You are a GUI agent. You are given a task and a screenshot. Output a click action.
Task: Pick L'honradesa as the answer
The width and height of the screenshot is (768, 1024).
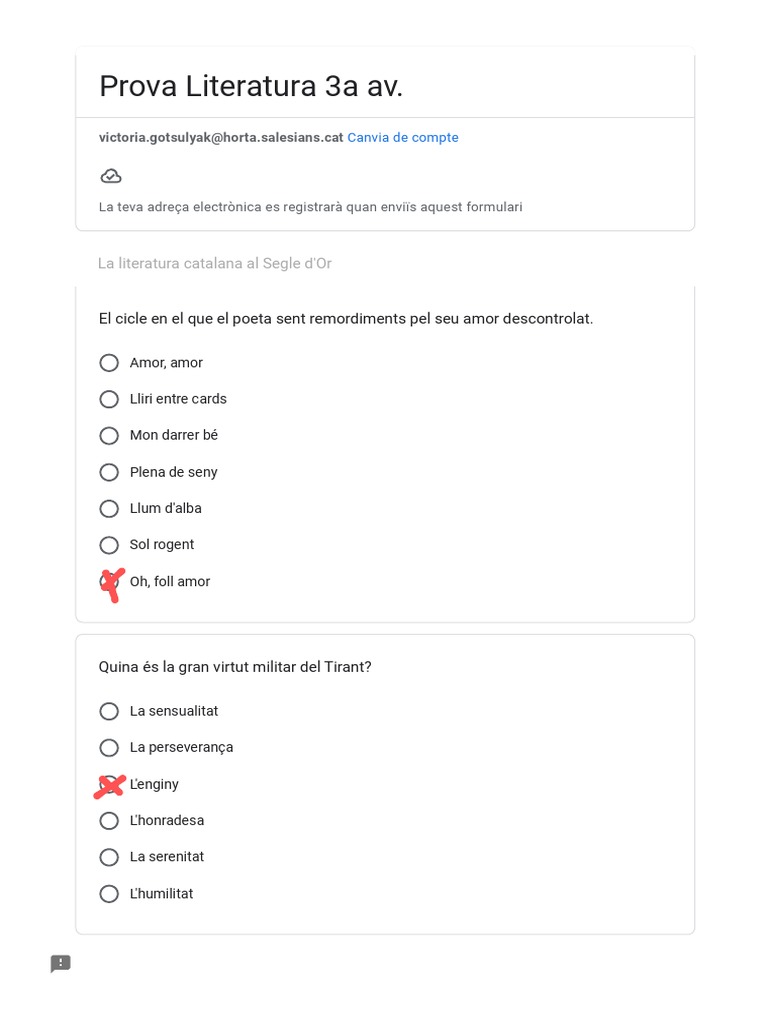(109, 821)
